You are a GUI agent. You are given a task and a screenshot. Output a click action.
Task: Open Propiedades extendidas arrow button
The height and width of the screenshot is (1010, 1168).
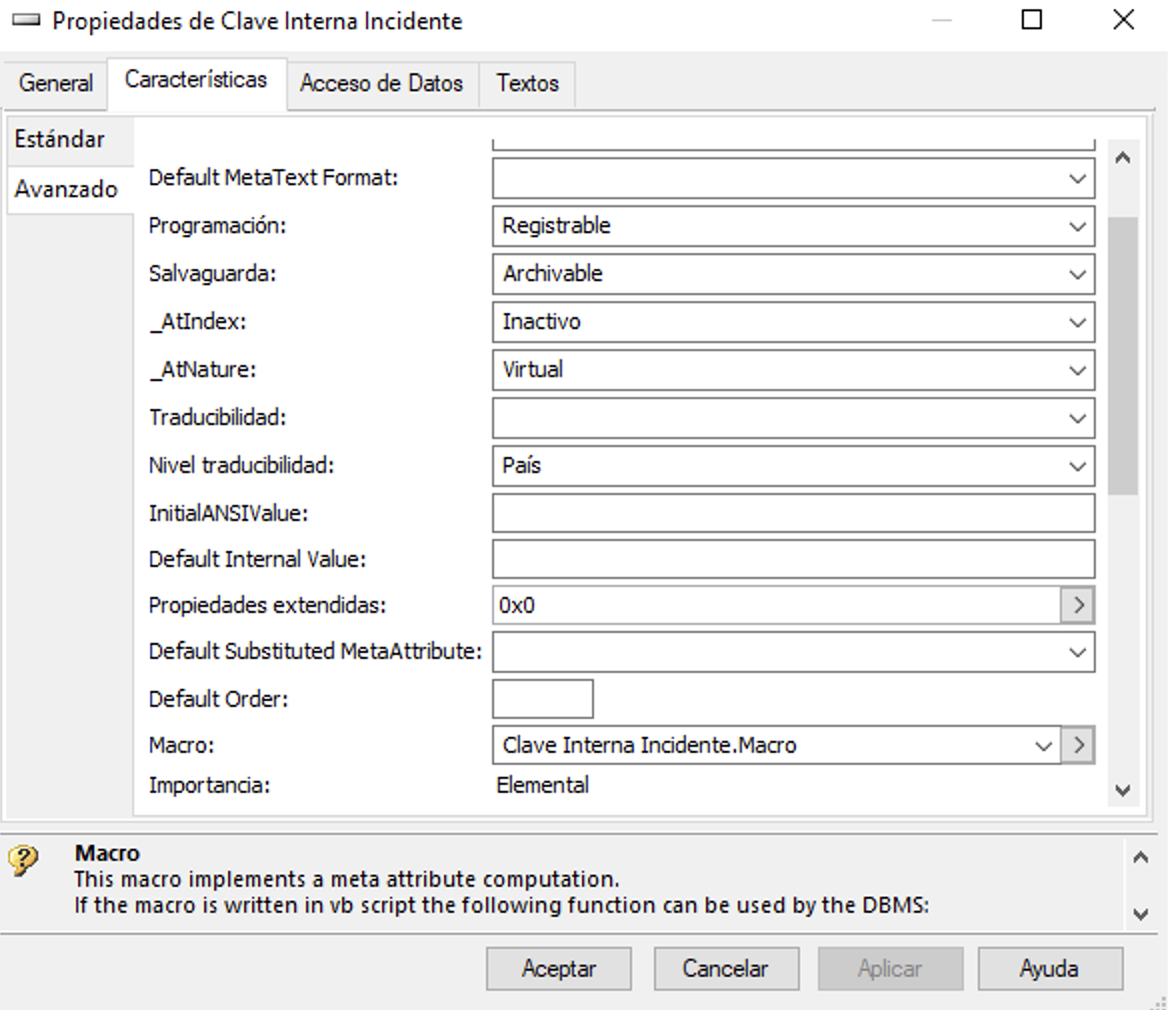coord(1078,605)
